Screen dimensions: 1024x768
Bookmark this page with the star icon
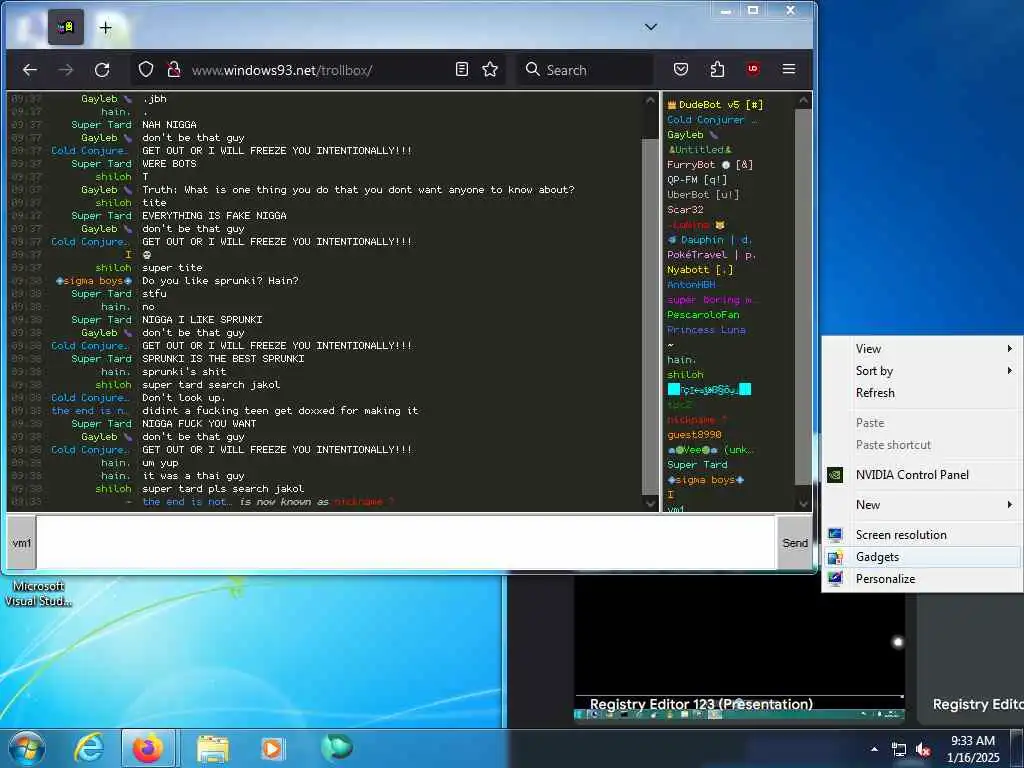490,69
